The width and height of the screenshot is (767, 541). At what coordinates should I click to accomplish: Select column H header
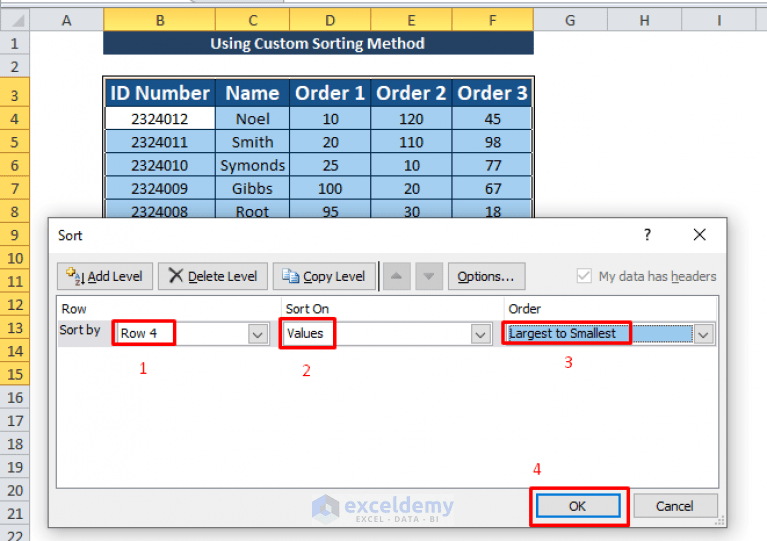(644, 20)
